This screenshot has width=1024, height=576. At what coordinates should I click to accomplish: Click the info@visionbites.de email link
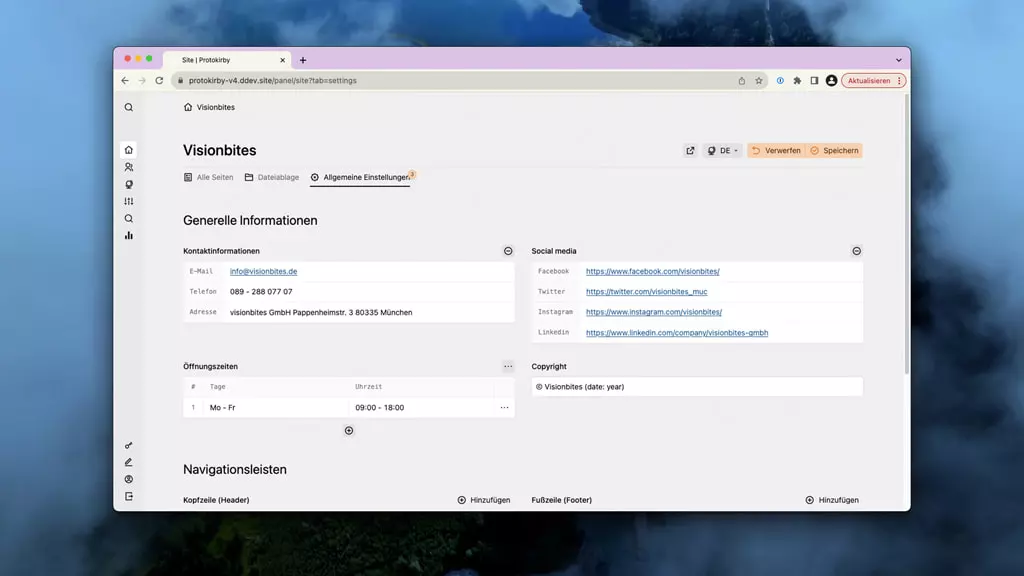pyautogui.click(x=263, y=271)
